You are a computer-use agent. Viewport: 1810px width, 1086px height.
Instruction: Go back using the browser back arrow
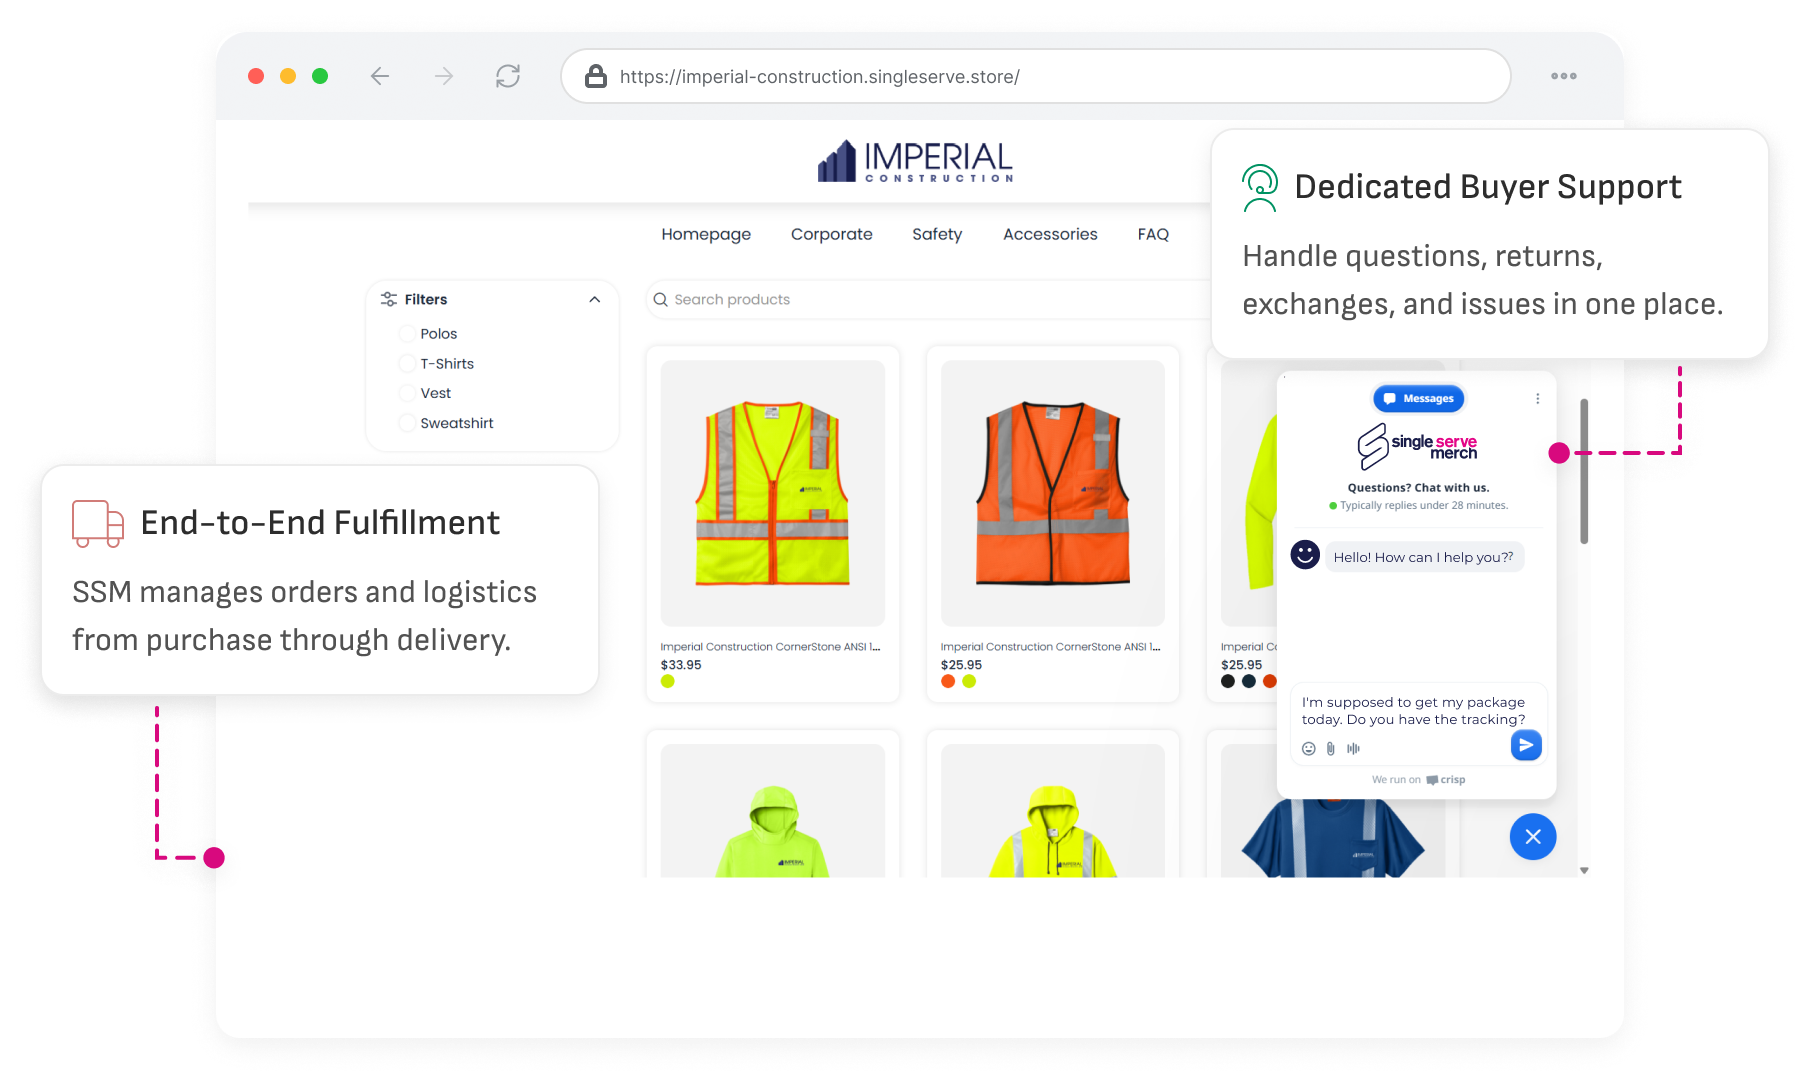[380, 76]
